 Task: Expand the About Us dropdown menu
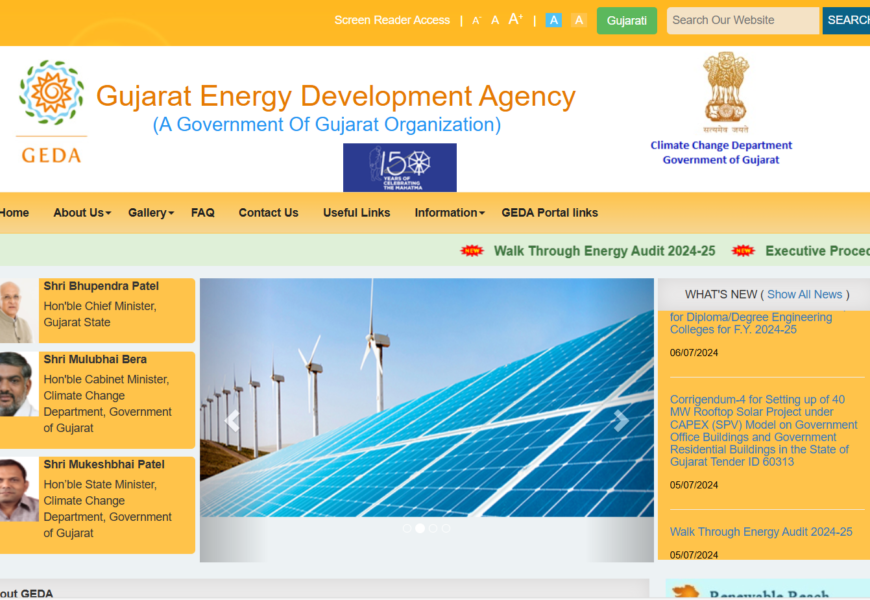click(x=82, y=213)
